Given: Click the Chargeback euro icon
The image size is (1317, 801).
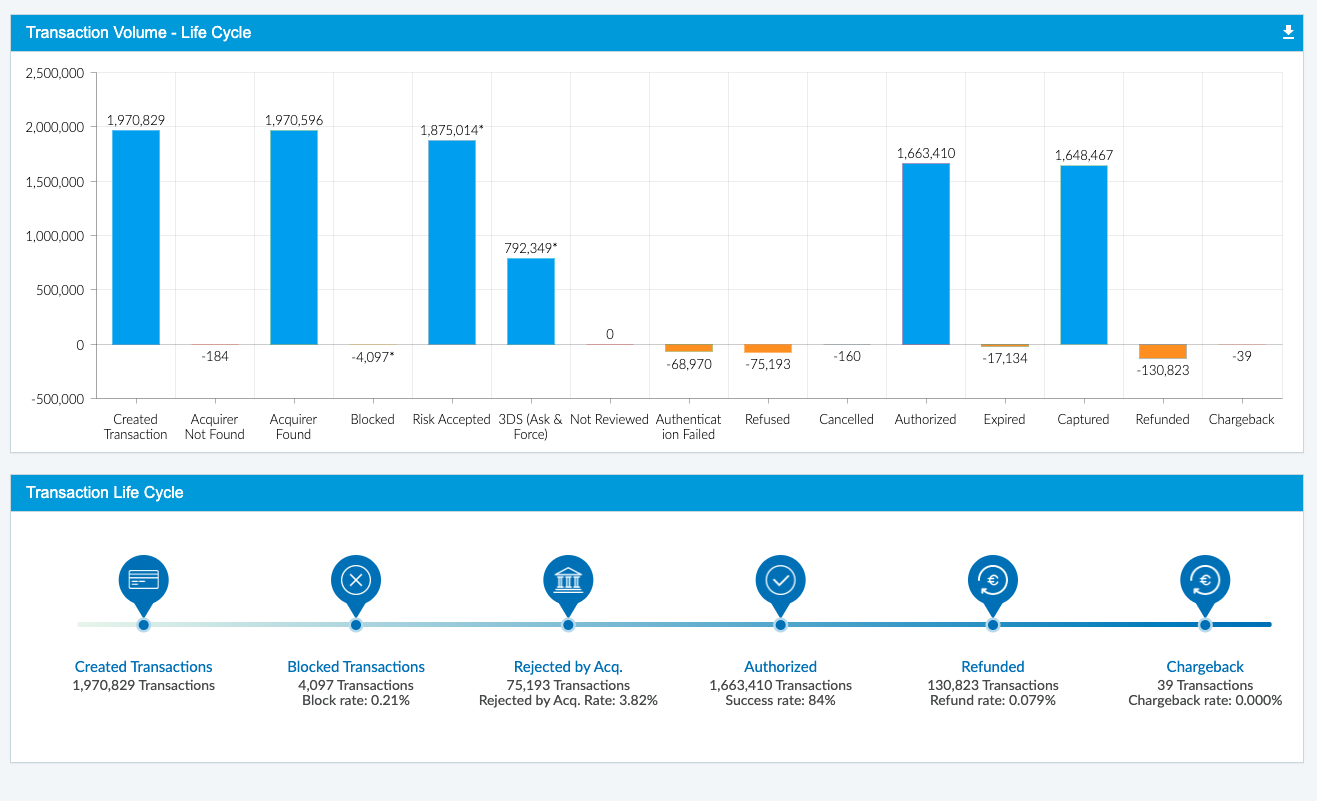Looking at the screenshot, I should [1205, 578].
